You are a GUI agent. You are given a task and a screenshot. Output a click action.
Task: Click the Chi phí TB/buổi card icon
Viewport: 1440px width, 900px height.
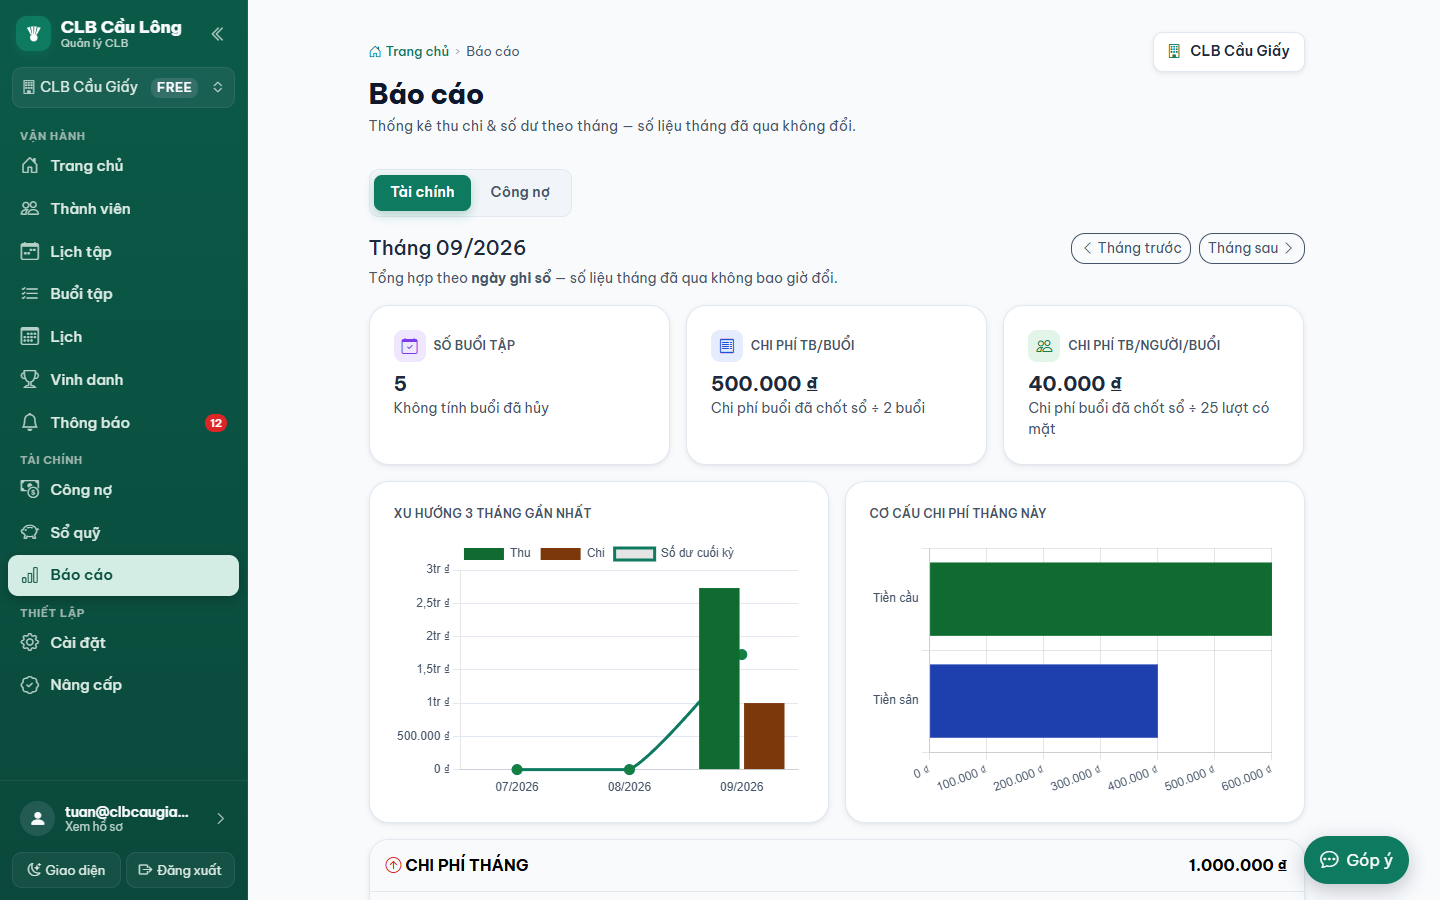[x=727, y=346]
